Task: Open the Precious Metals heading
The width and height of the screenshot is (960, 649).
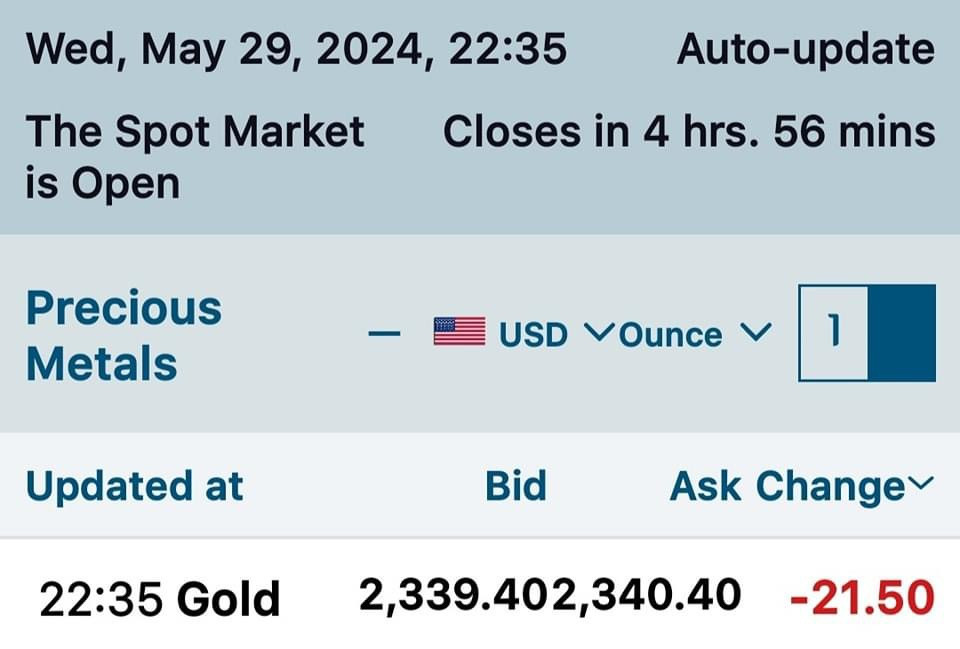Action: (x=123, y=336)
